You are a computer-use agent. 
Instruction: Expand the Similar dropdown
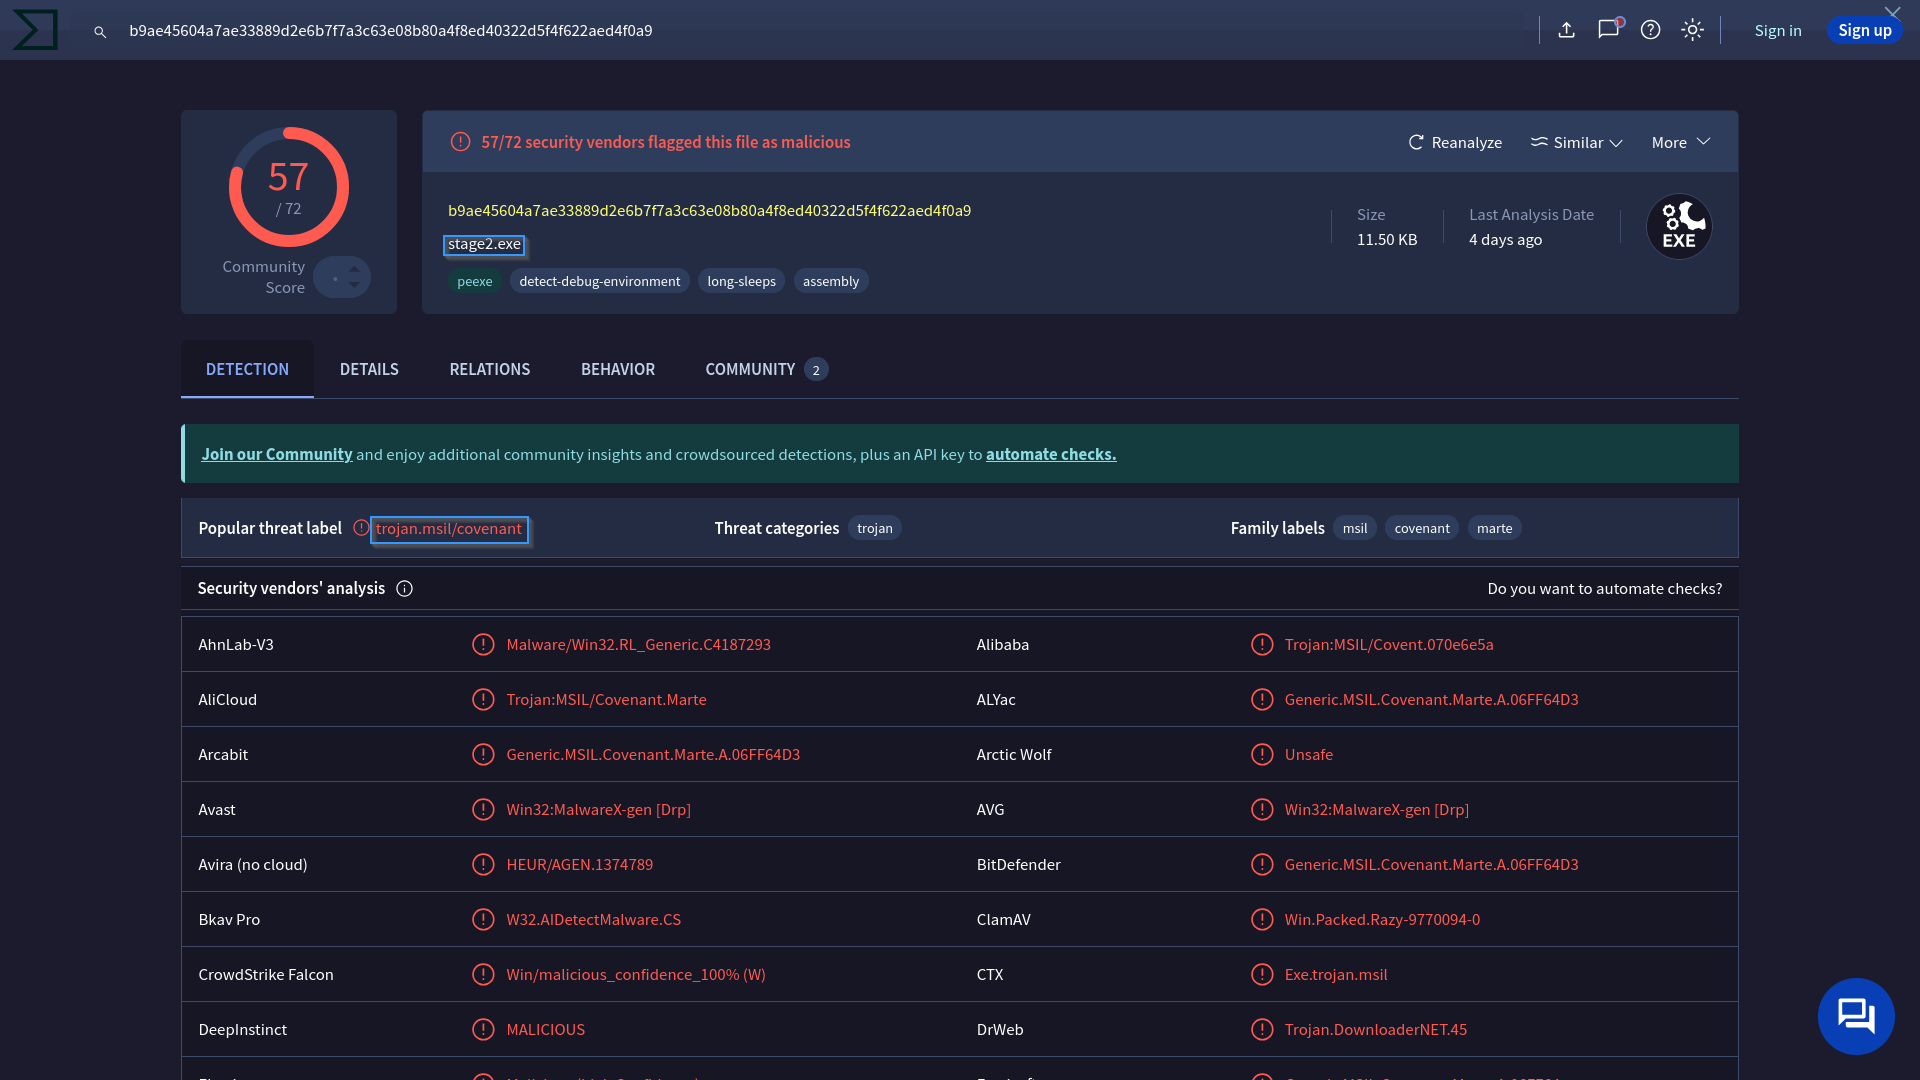1577,143
